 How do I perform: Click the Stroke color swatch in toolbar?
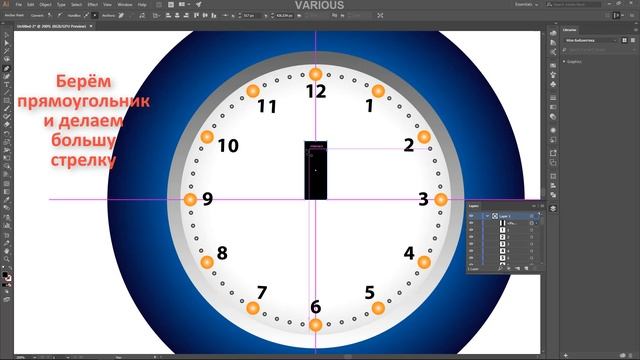(9, 278)
